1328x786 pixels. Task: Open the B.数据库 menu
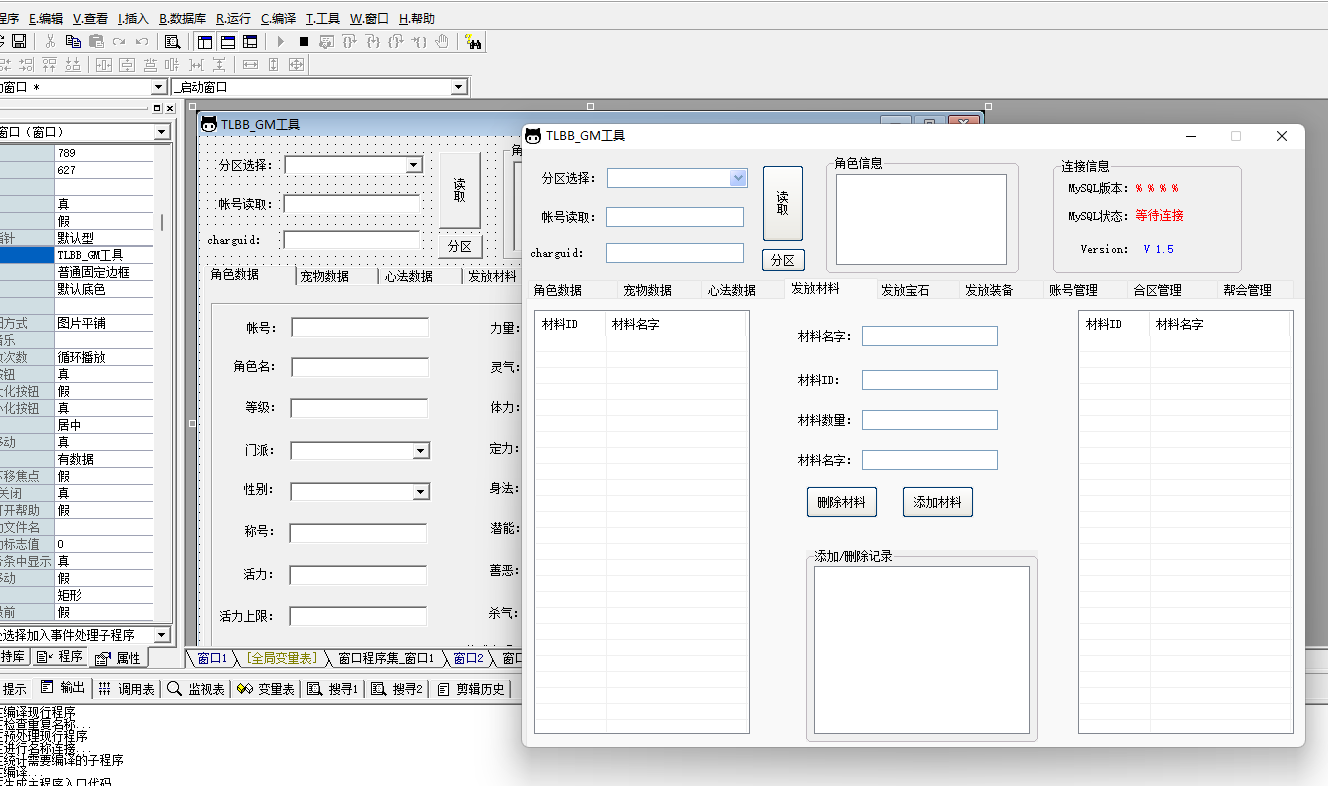click(x=182, y=18)
